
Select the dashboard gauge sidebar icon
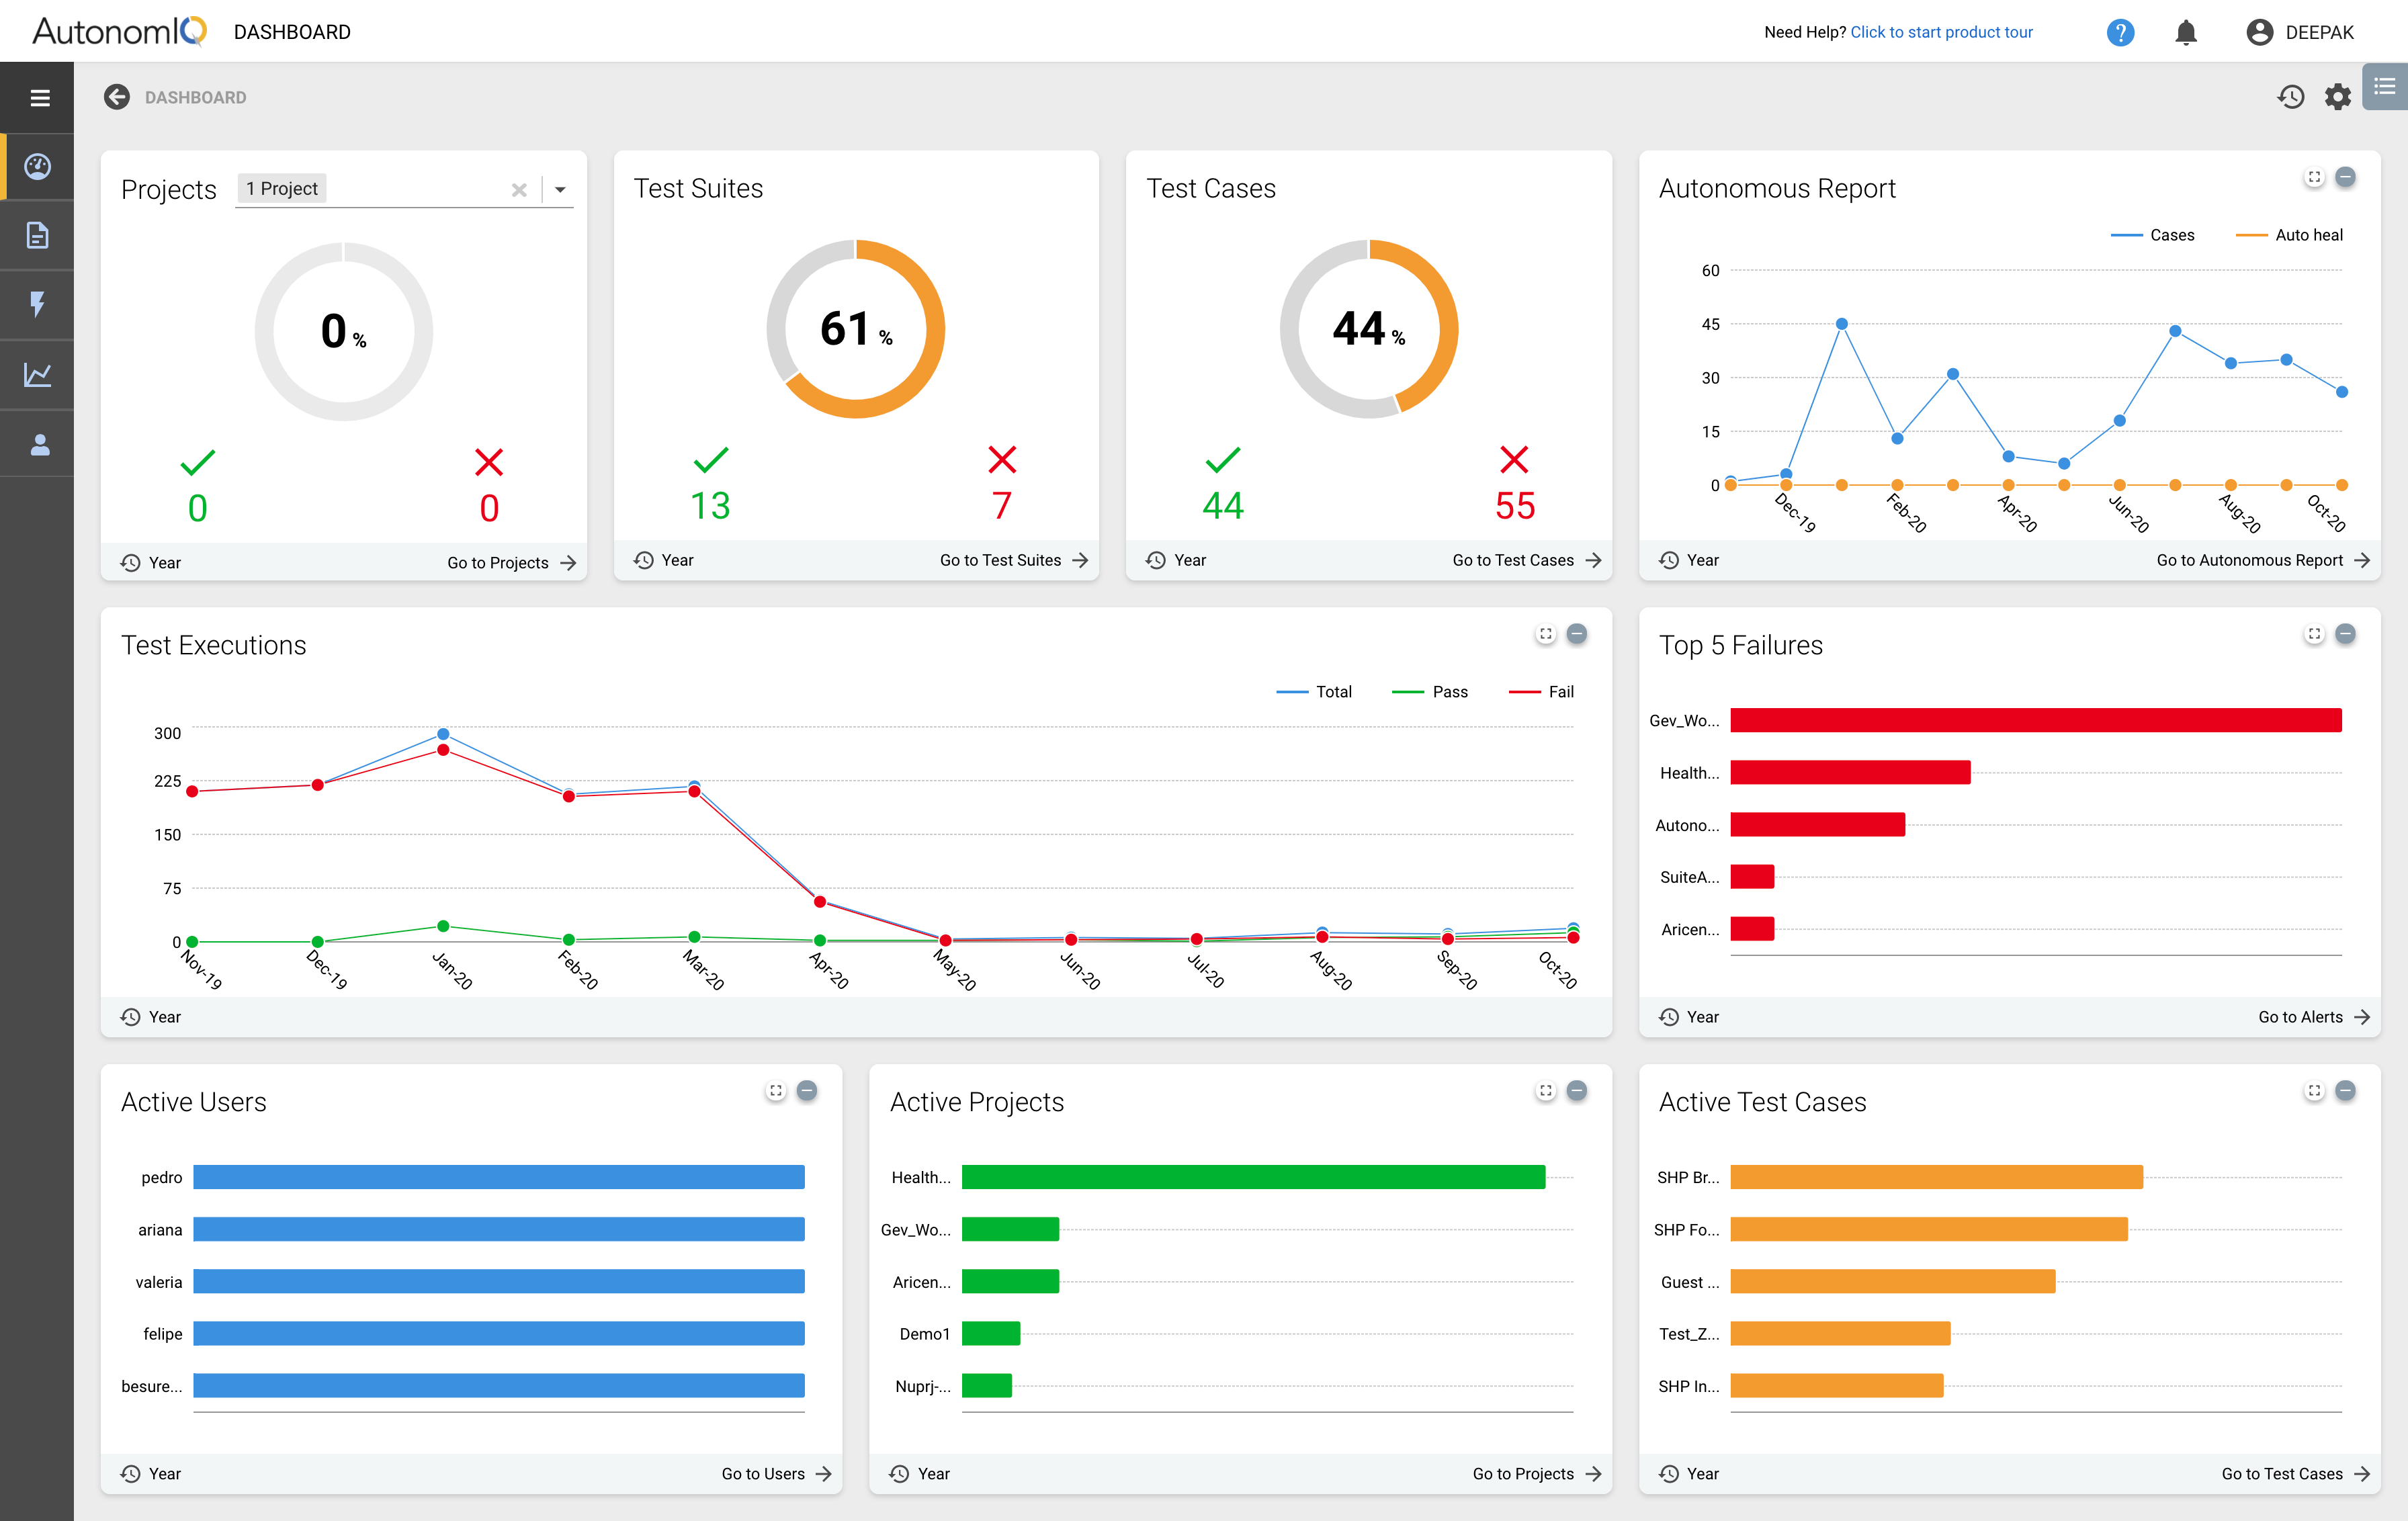point(38,166)
